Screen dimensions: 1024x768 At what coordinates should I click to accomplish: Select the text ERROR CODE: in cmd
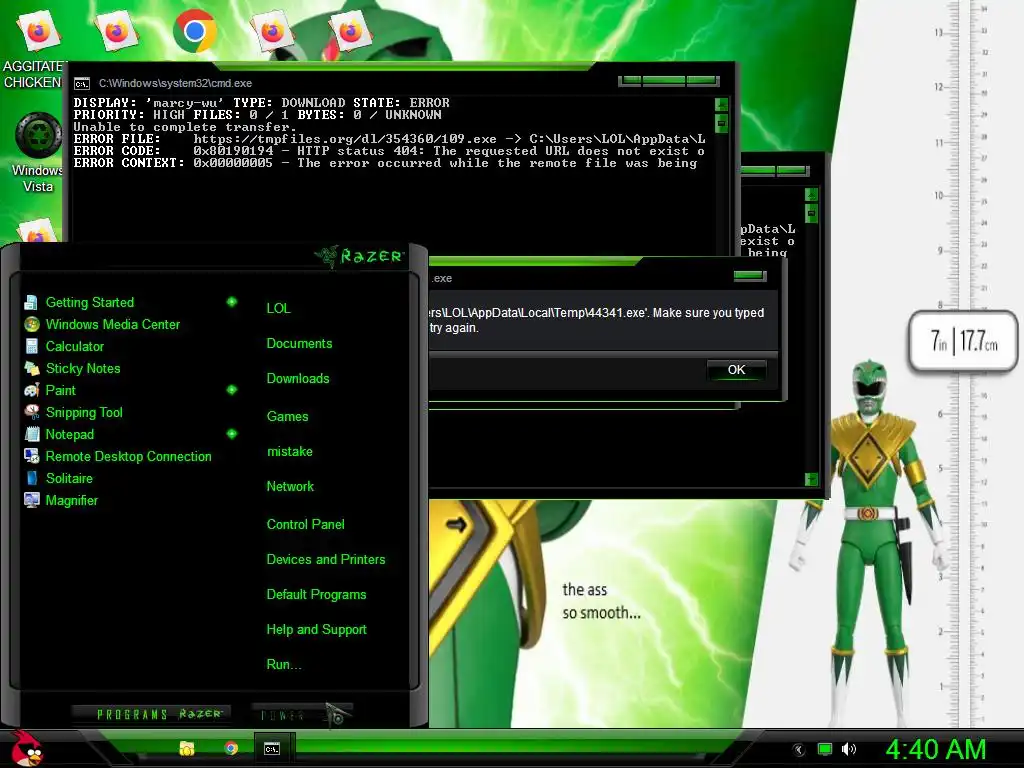[116, 151]
